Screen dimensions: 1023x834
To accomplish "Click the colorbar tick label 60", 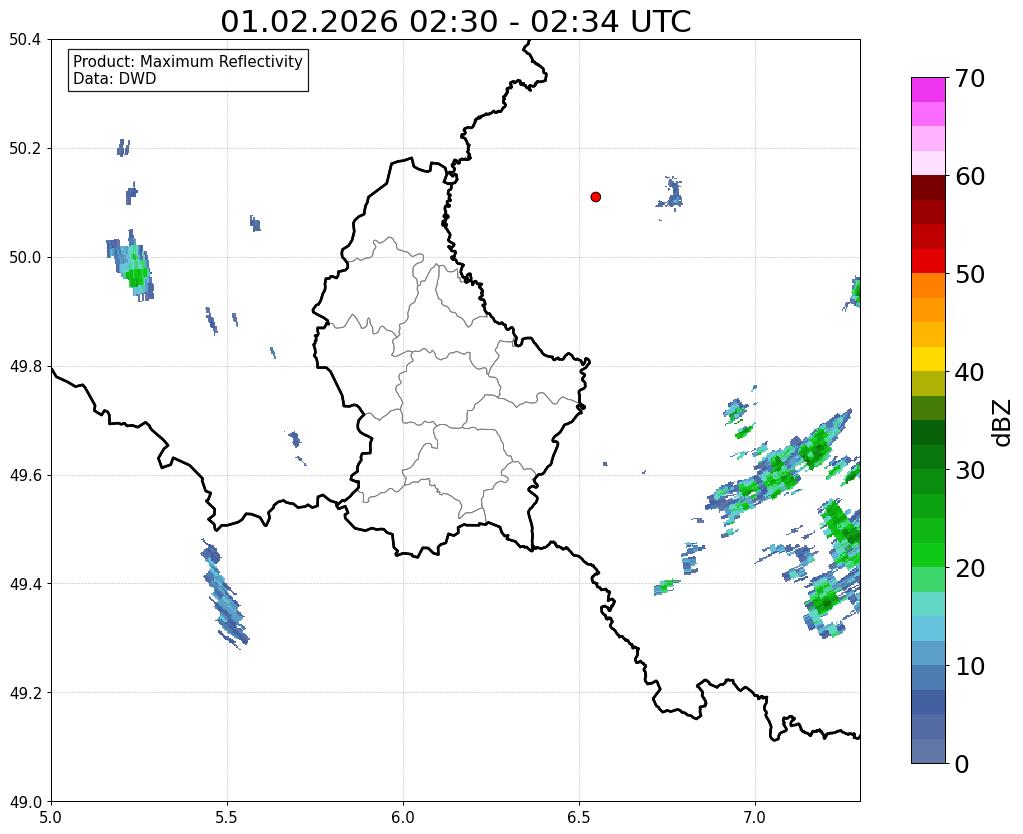I will (969, 176).
